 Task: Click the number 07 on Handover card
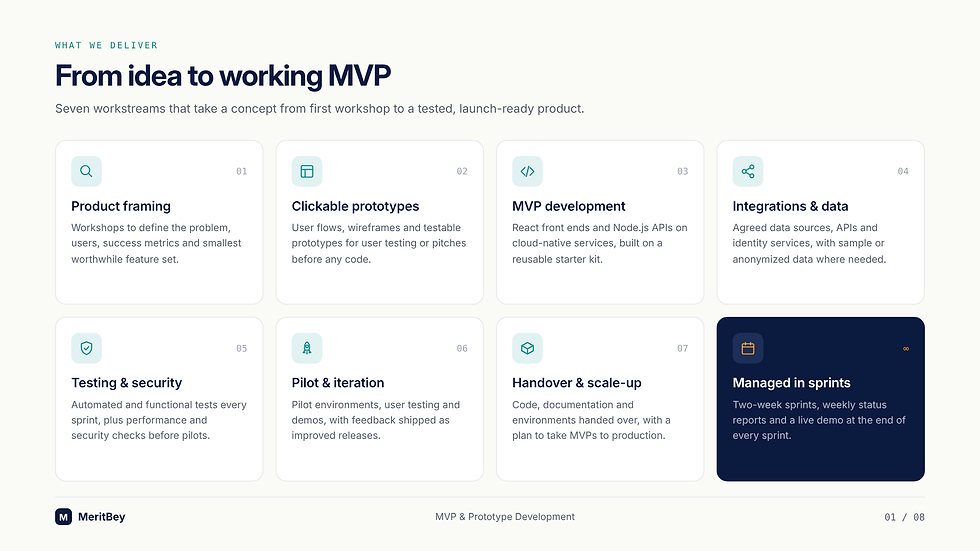tap(682, 349)
